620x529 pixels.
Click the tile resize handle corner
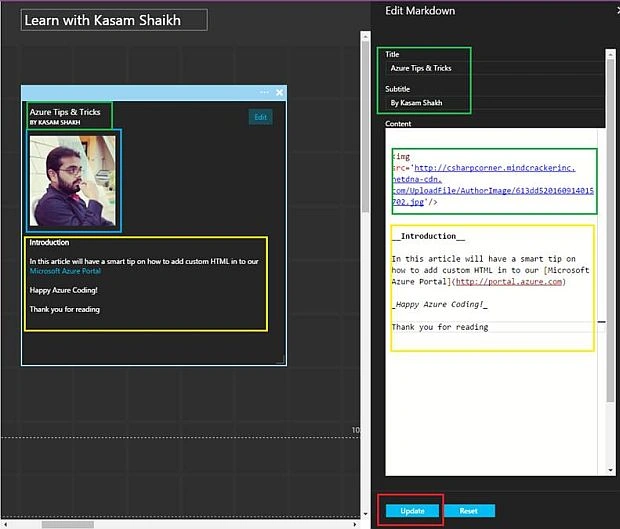(280, 359)
